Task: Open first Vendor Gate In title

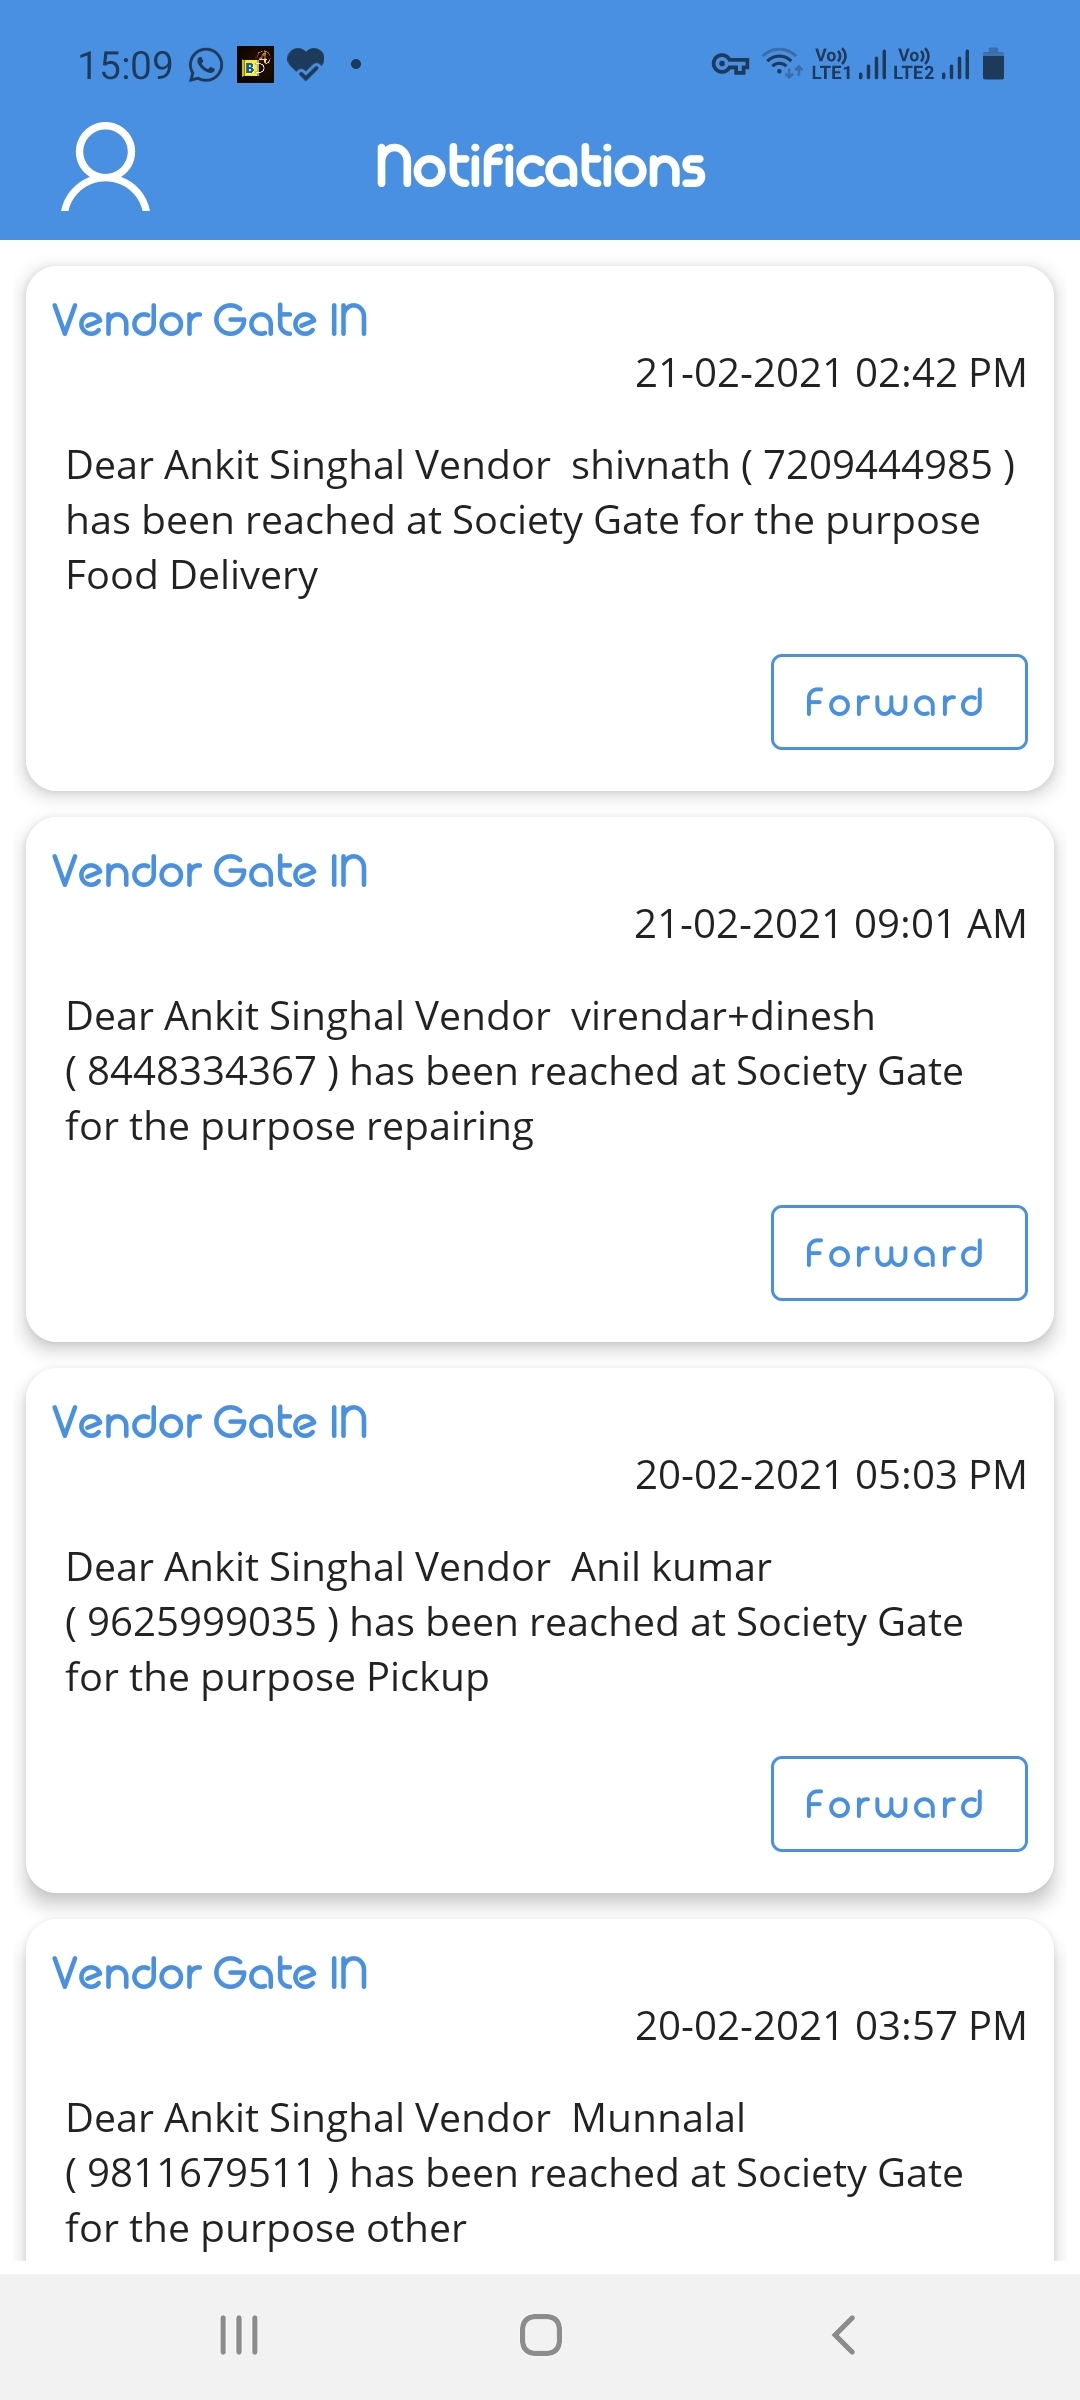Action: [x=210, y=321]
